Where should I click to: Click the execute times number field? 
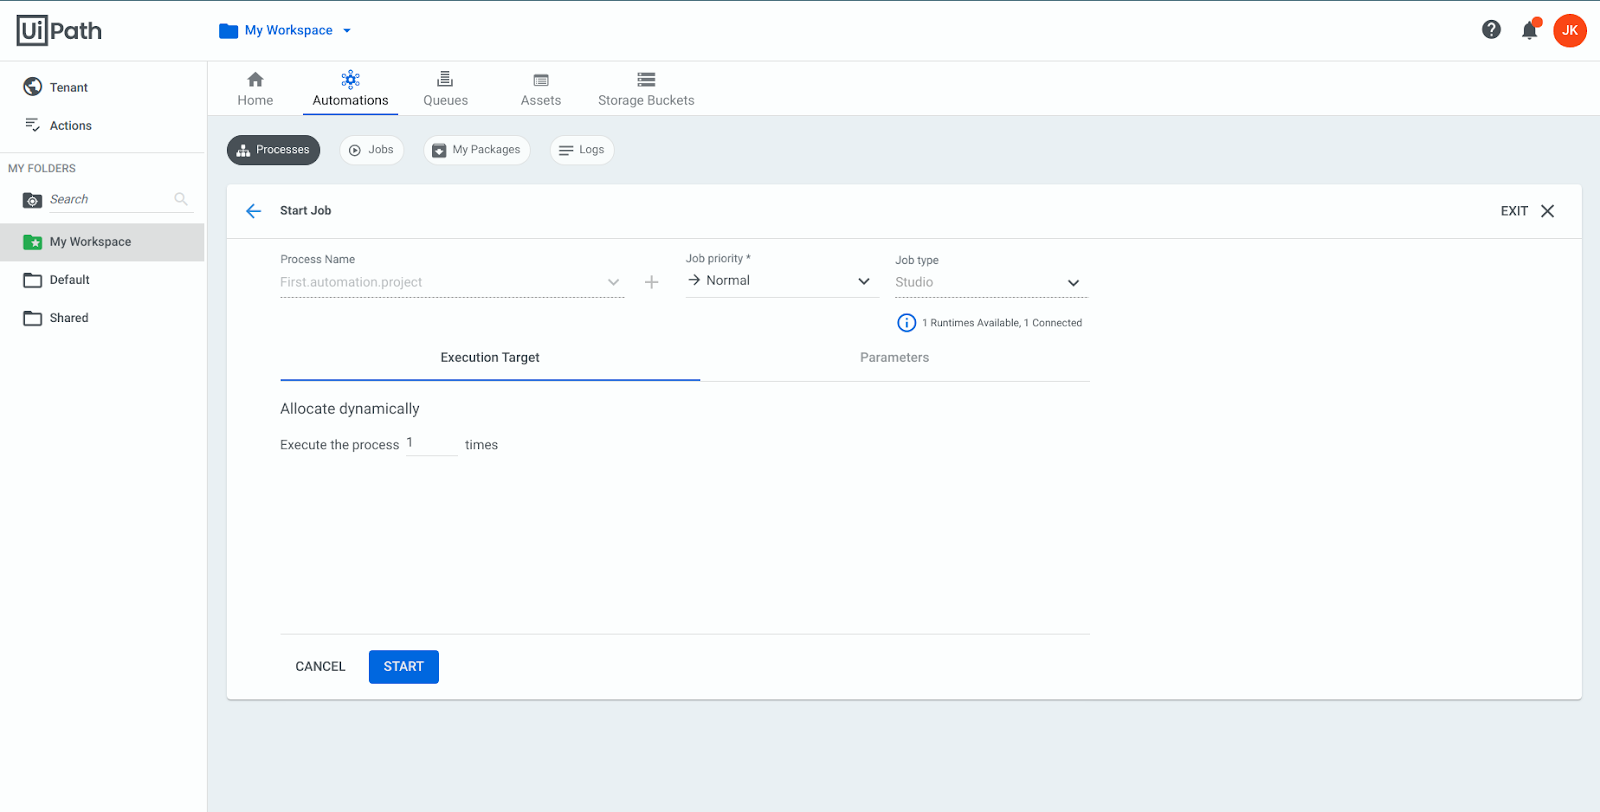[431, 443]
